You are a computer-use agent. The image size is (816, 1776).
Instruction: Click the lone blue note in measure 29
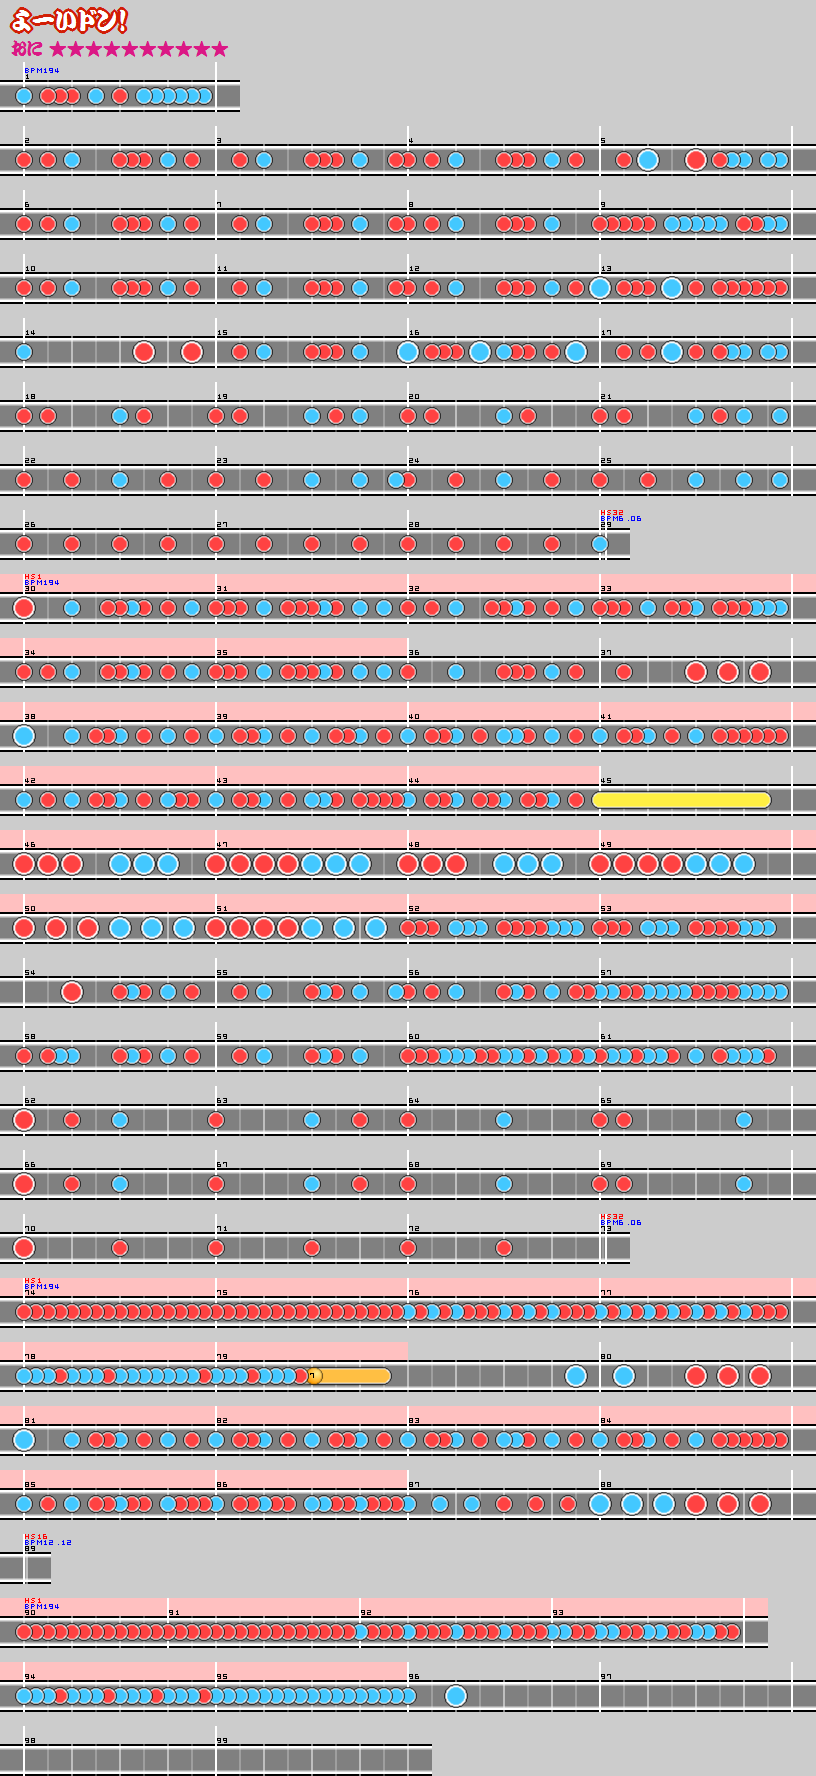(600, 544)
